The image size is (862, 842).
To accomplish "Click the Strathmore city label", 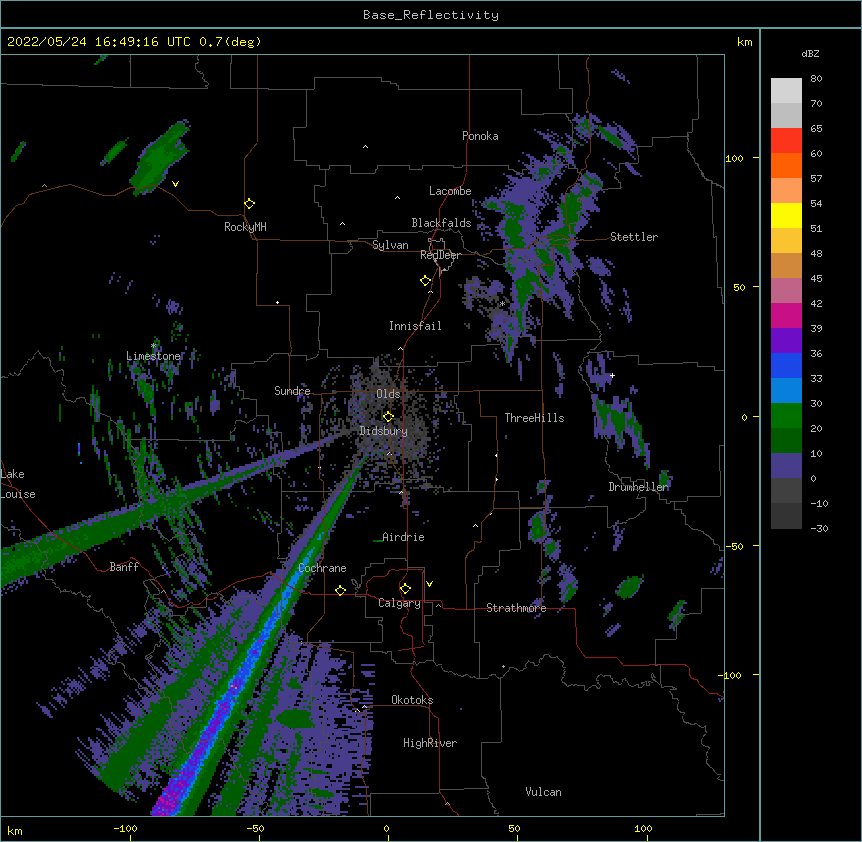I will pos(516,608).
